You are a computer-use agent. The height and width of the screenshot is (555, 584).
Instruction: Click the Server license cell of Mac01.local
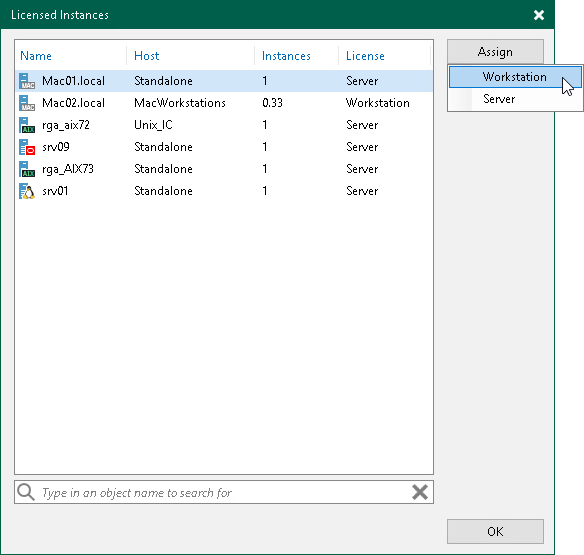(x=362, y=81)
